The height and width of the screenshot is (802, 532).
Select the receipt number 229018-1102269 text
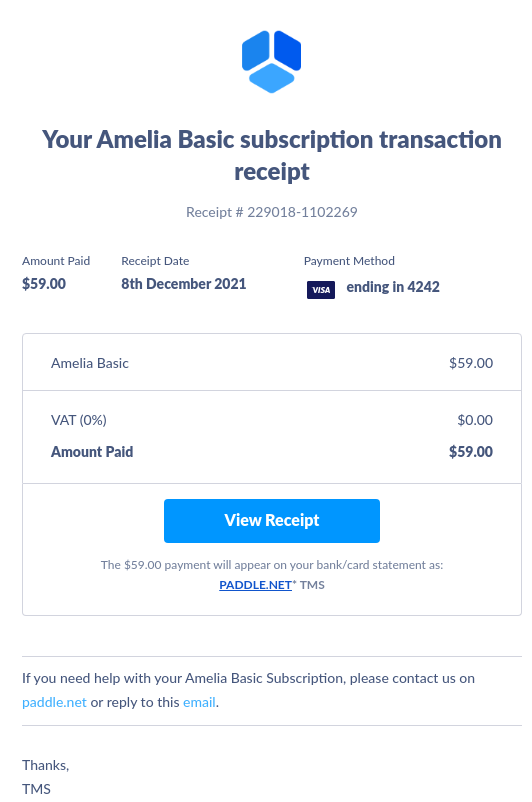click(302, 212)
